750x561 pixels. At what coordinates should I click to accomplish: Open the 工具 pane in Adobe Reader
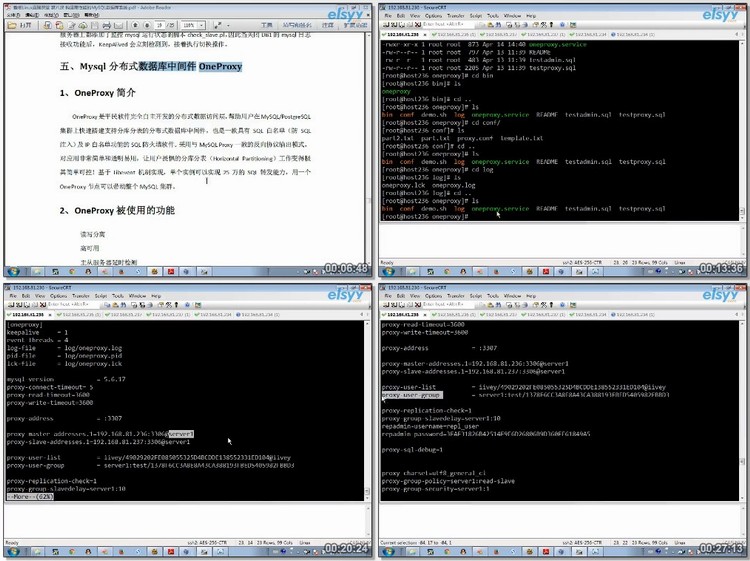point(267,25)
